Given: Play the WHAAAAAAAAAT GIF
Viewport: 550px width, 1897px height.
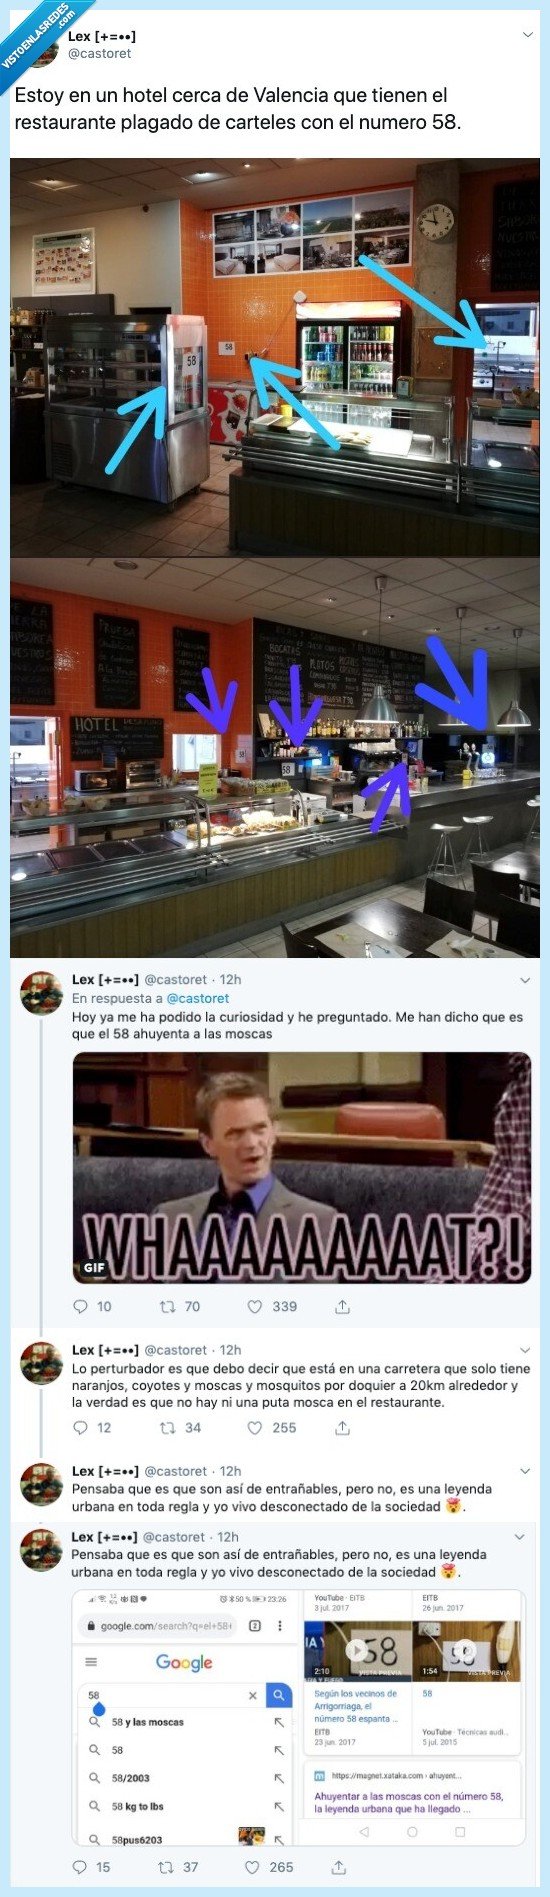Looking at the screenshot, I should (x=301, y=1167).
